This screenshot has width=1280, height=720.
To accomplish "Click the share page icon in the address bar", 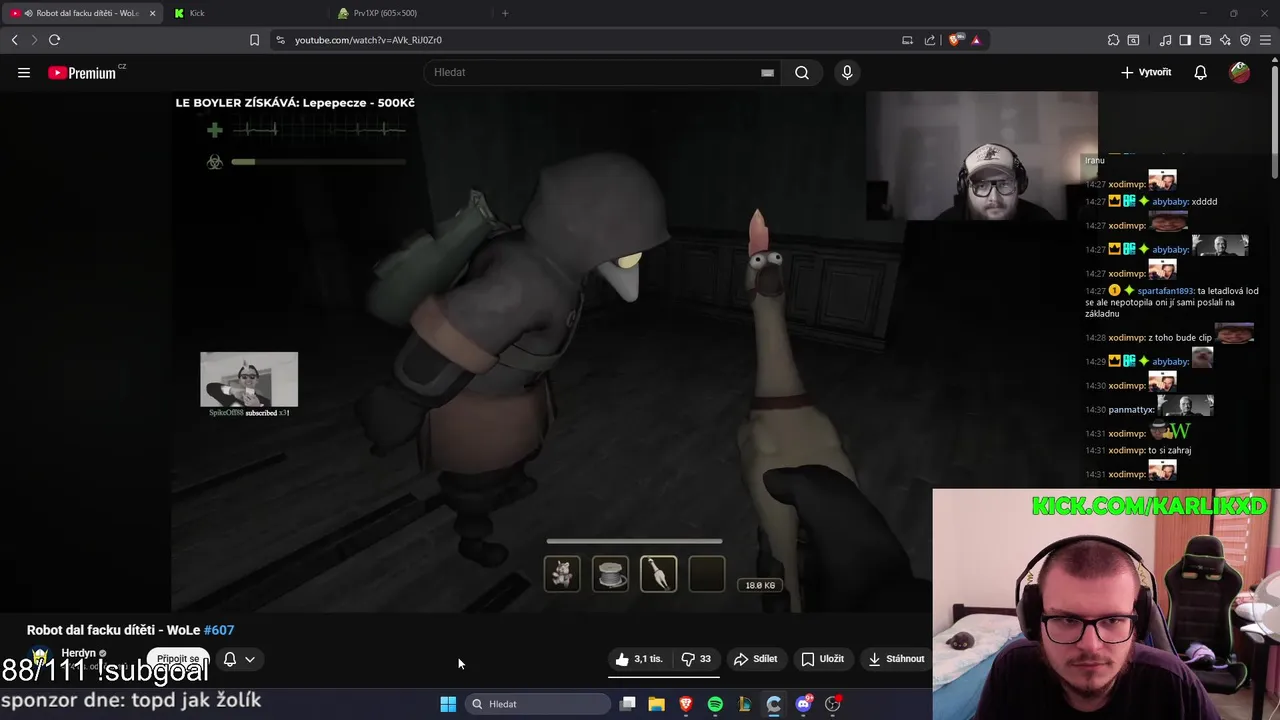I will click(x=929, y=40).
